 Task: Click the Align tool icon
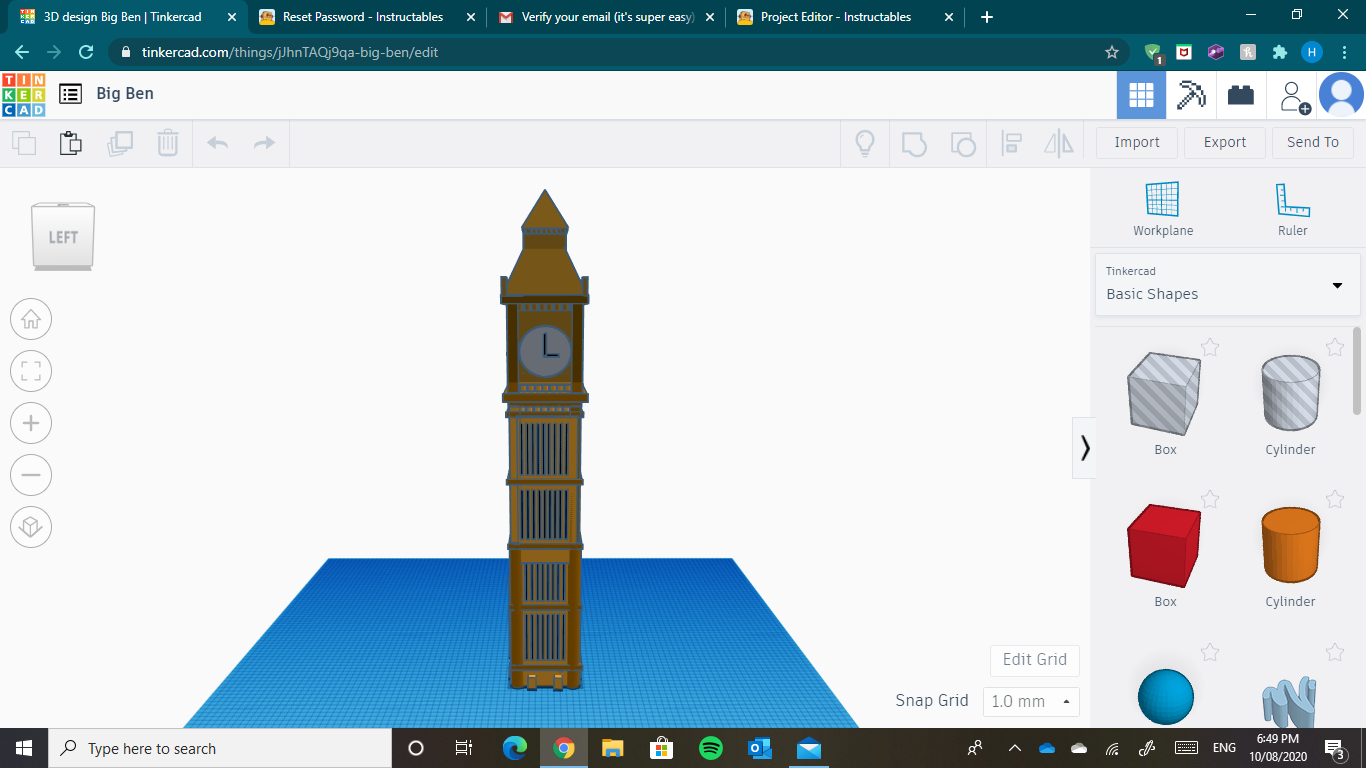[1011, 143]
